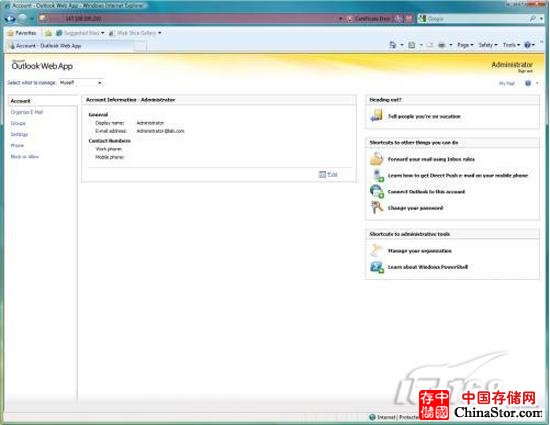This screenshot has height=425, width=550.
Task: Click the change password keys icon
Action: coord(377,208)
